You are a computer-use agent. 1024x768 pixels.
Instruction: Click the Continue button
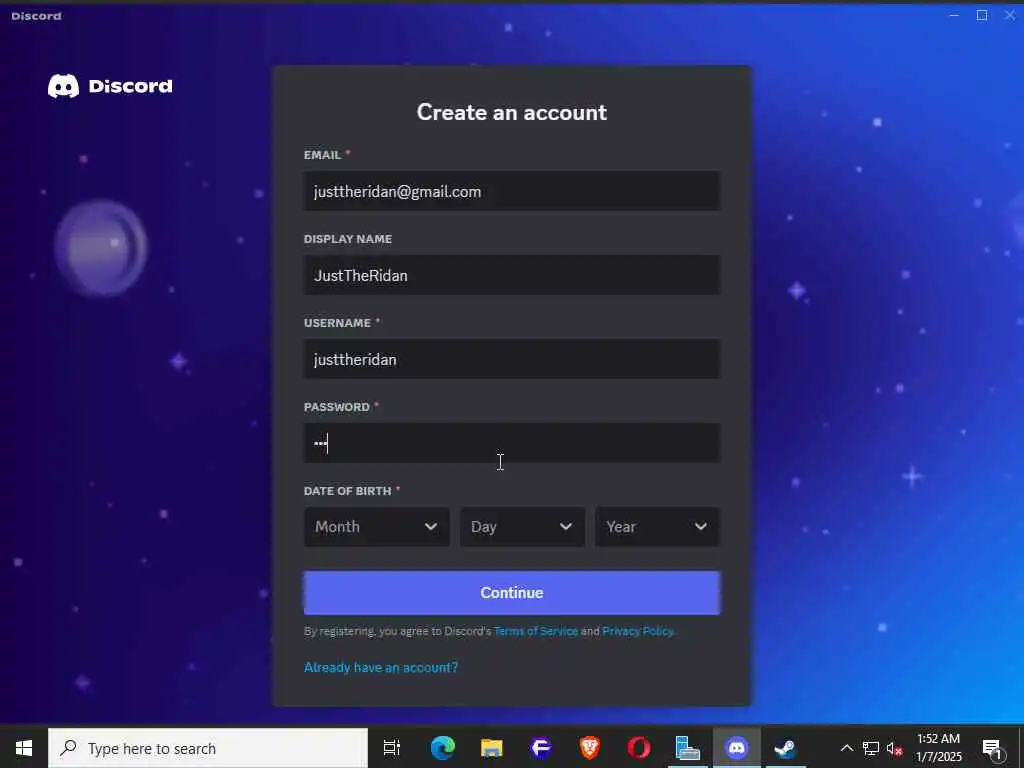click(x=512, y=592)
